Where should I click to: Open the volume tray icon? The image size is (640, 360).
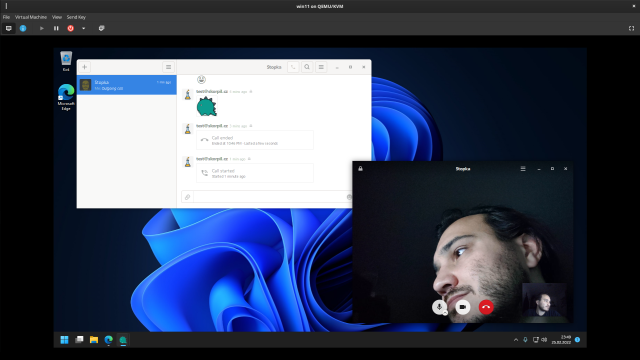click(x=544, y=340)
